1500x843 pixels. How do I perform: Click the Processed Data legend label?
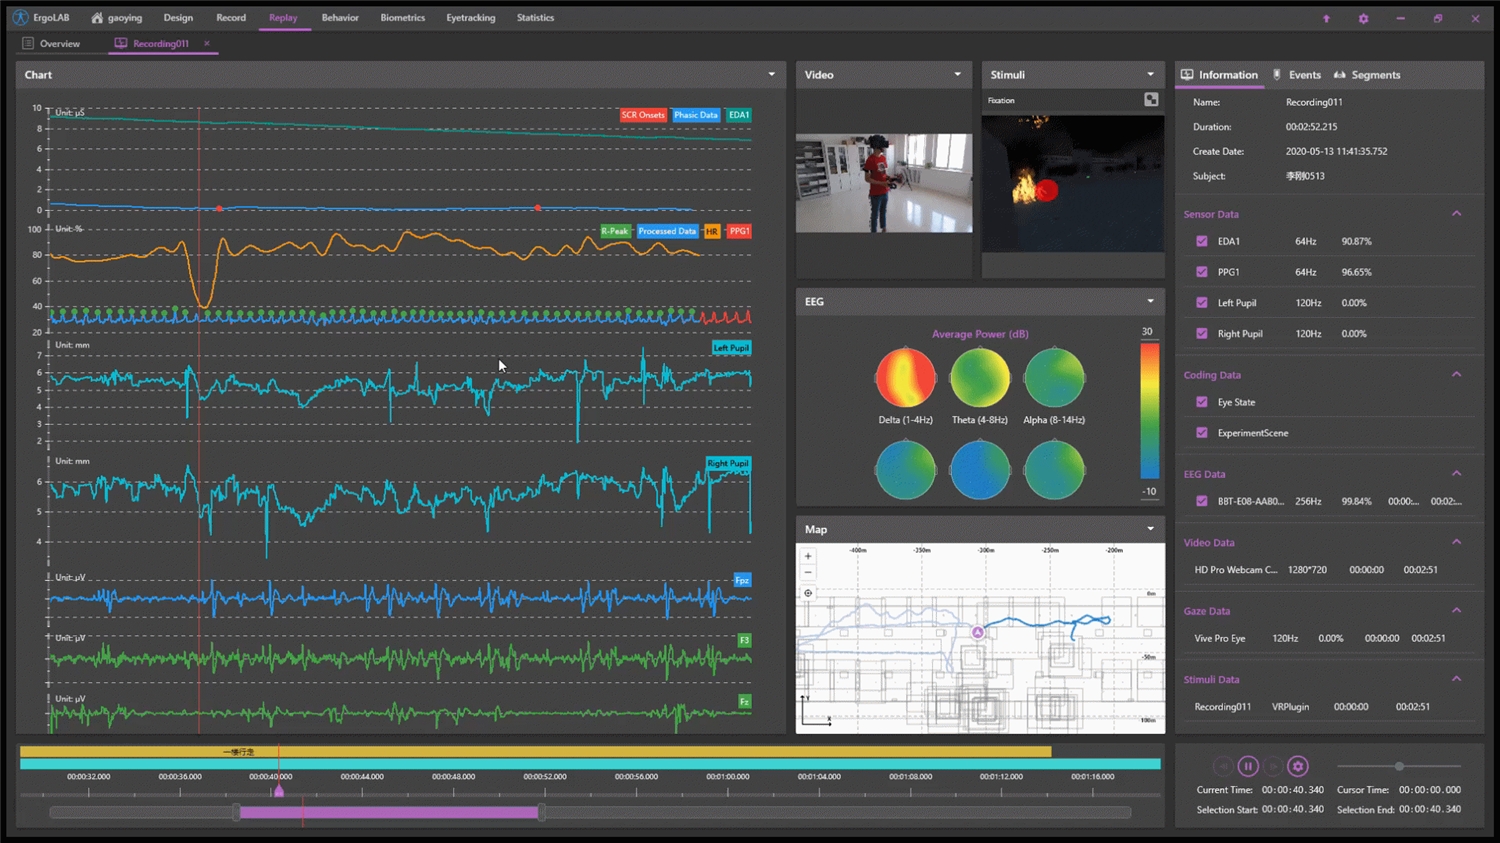click(x=667, y=231)
